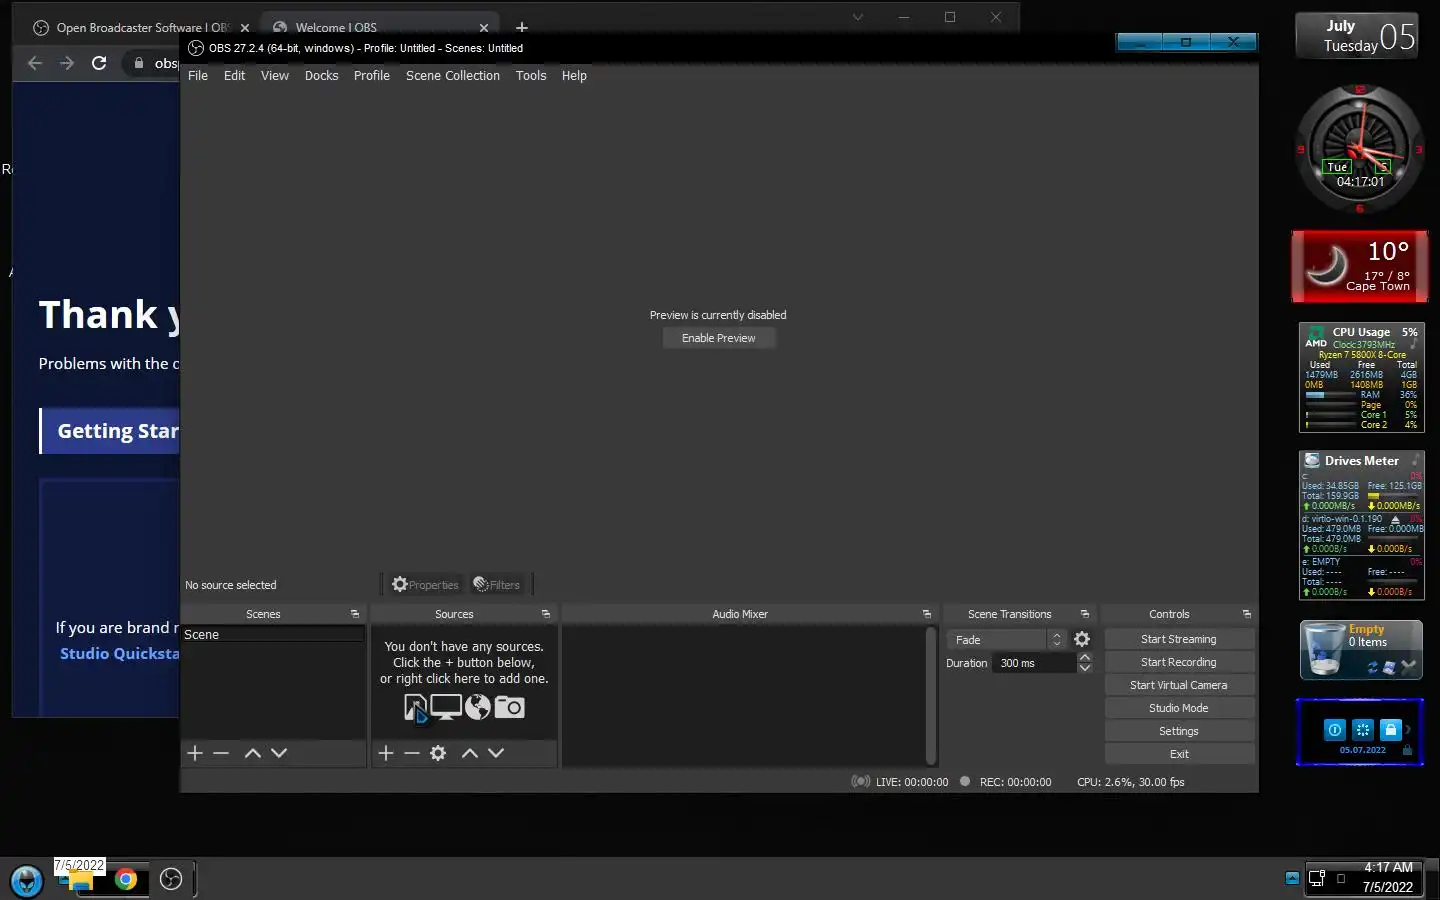Open source properties gear in Sources toolbar
This screenshot has height=900, width=1440.
(438, 753)
